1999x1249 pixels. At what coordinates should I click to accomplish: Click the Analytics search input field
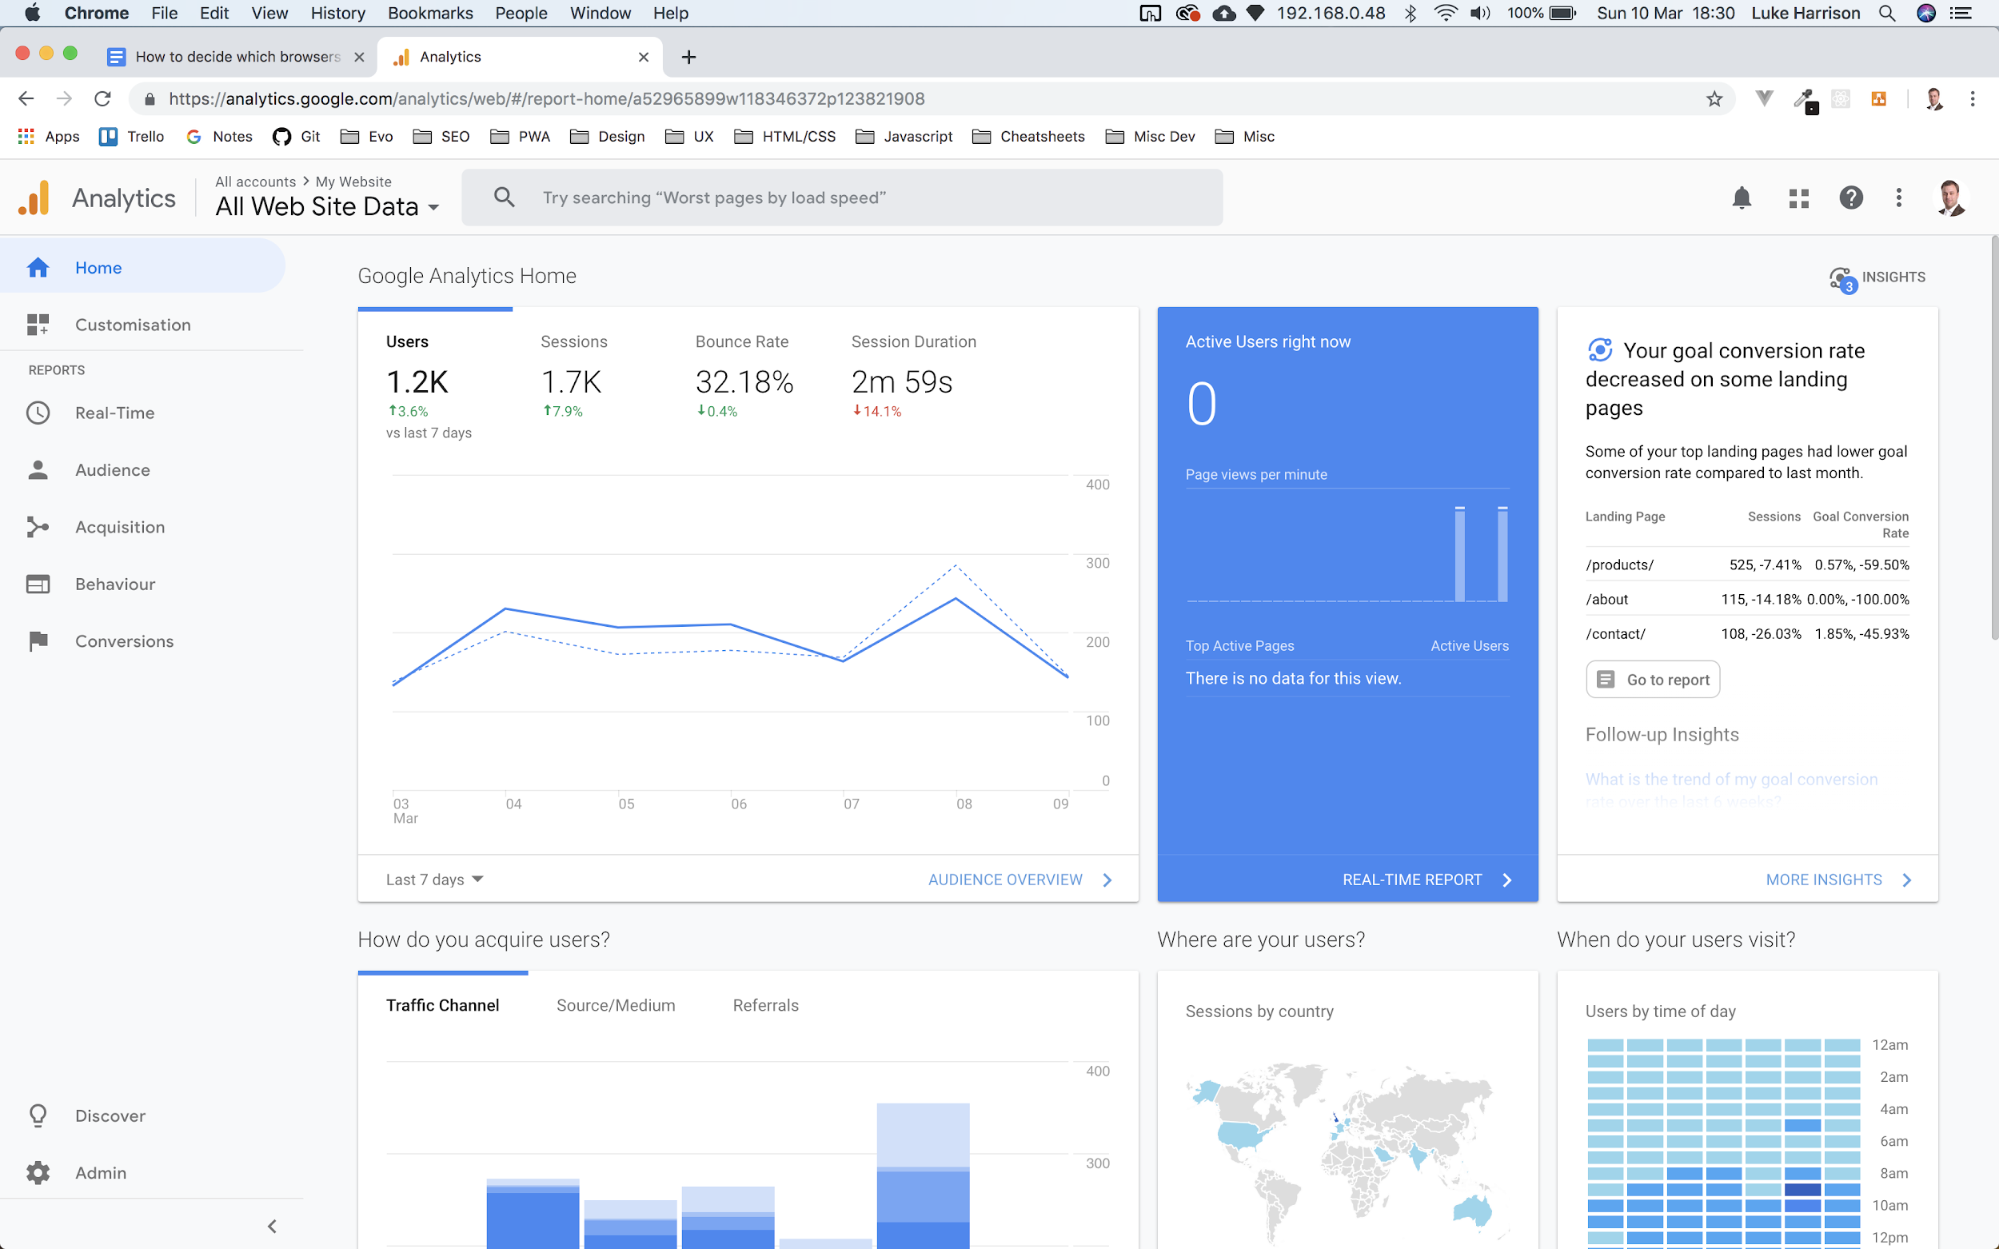pyautogui.click(x=841, y=197)
